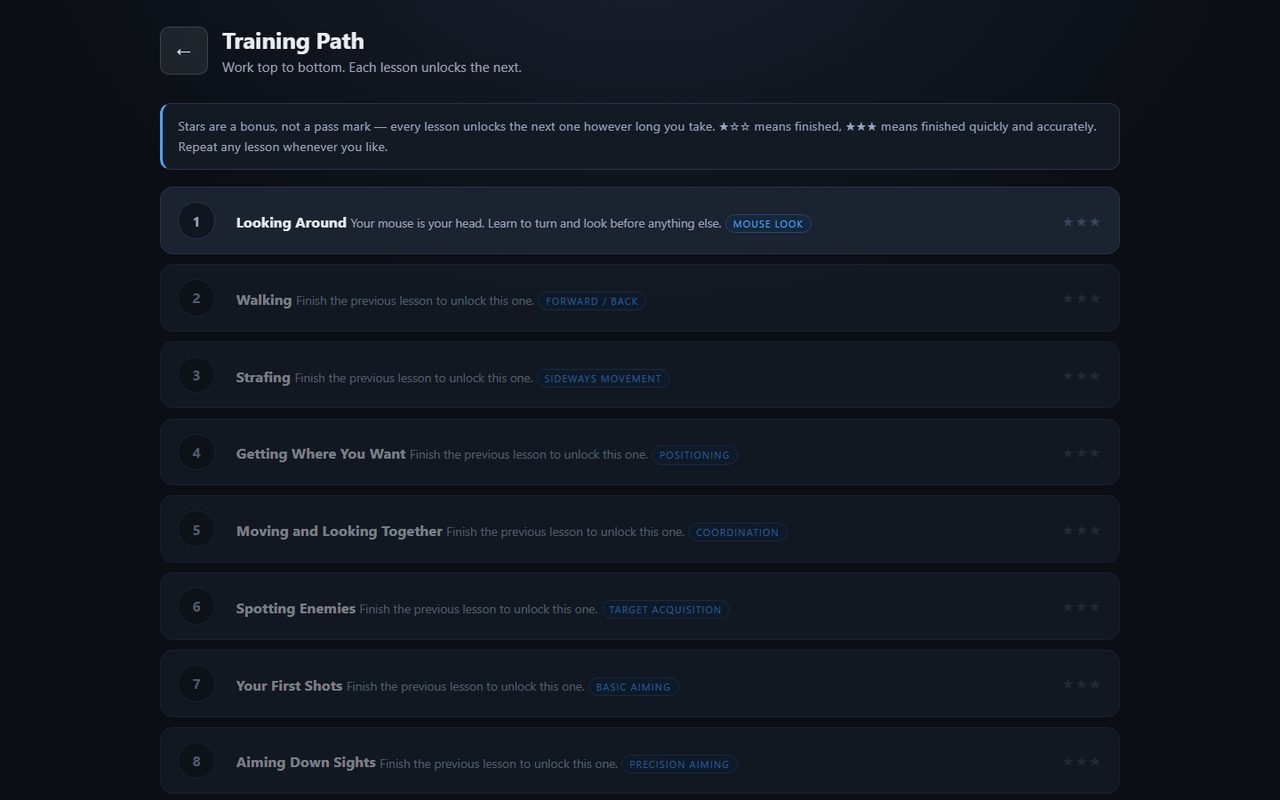Open Moving and Looking Together lesson
This screenshot has width=1280, height=800.
point(640,529)
